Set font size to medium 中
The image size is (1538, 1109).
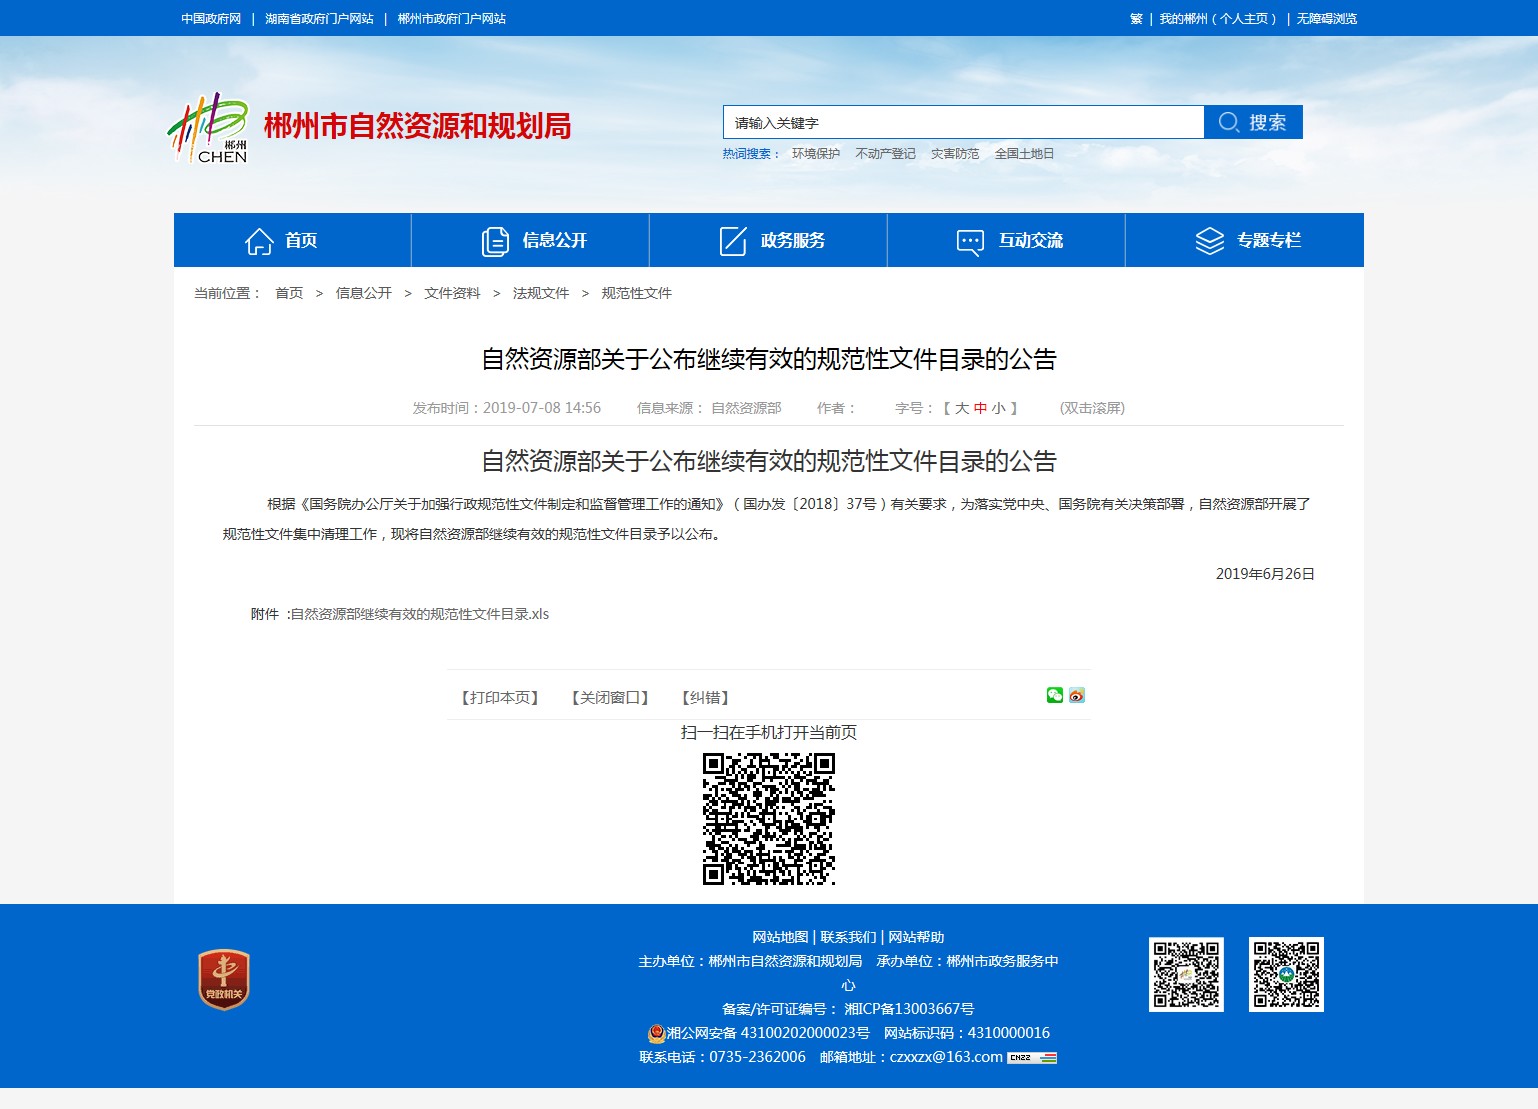980,408
